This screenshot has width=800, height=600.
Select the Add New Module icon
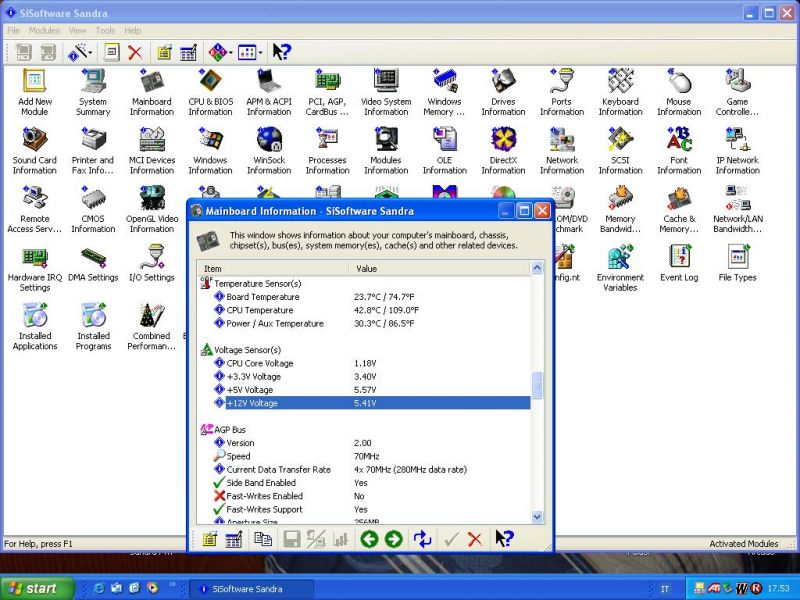tap(35, 93)
